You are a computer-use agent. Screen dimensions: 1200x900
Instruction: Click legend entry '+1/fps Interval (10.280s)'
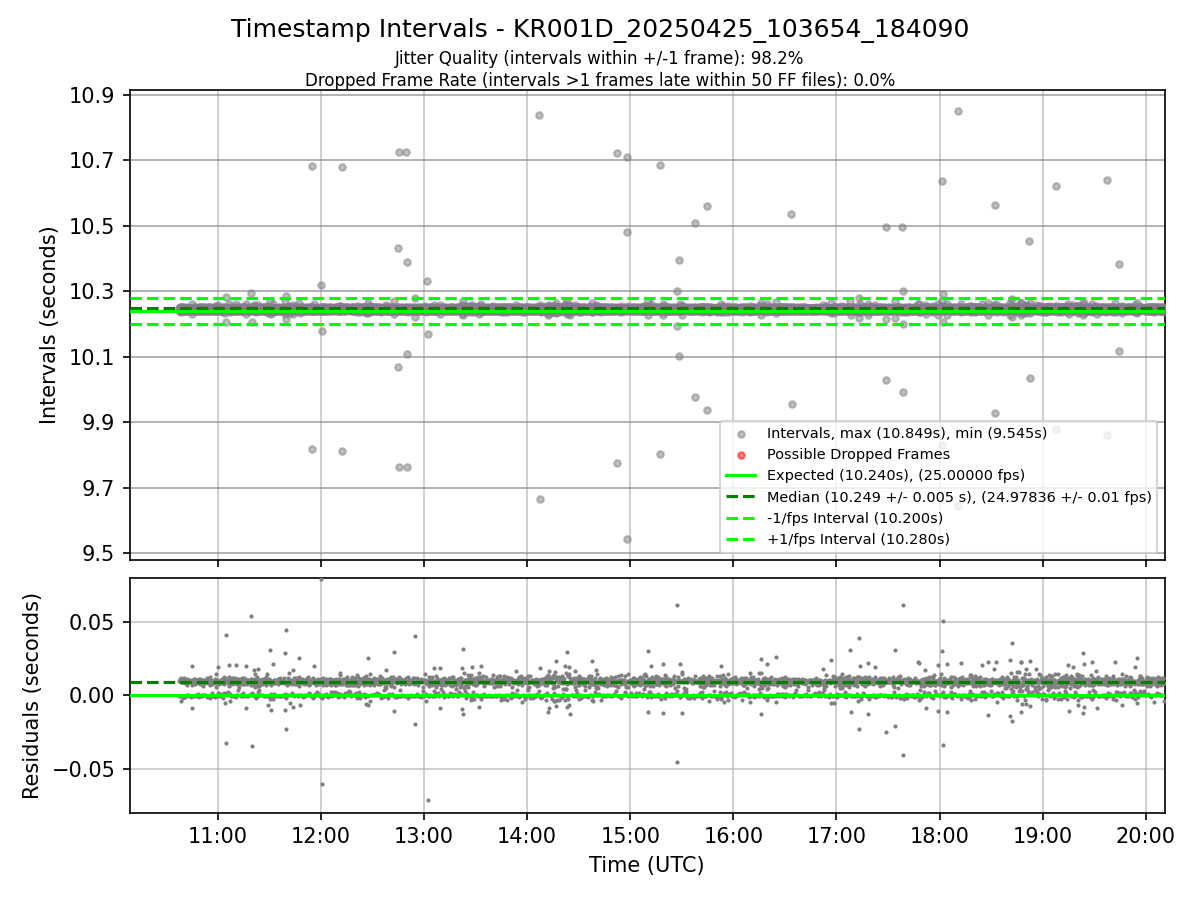858,539
